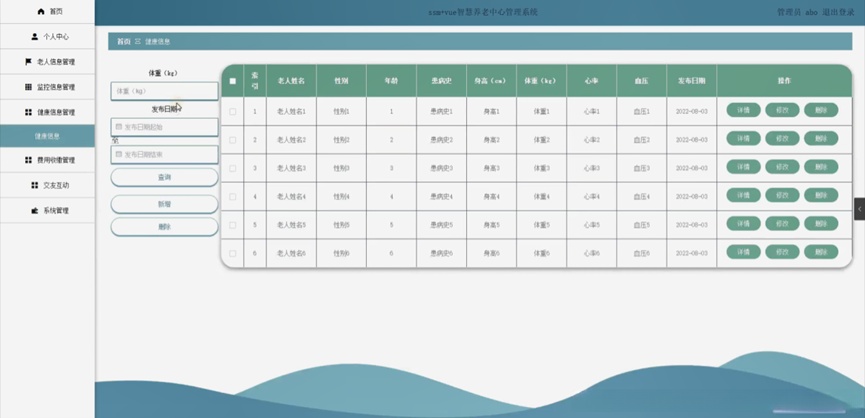Click 删除 in 老人姓名5 row
865x418 pixels.
point(821,223)
